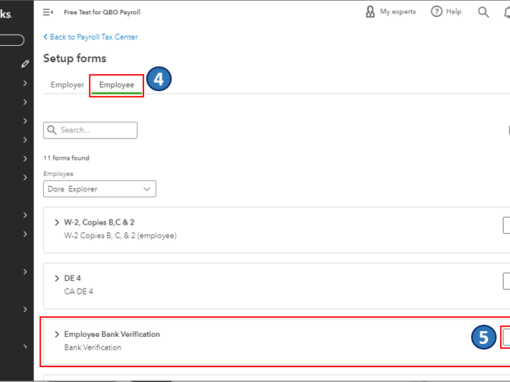Switch to the Employer tab
The width and height of the screenshot is (510, 382).
(x=67, y=85)
